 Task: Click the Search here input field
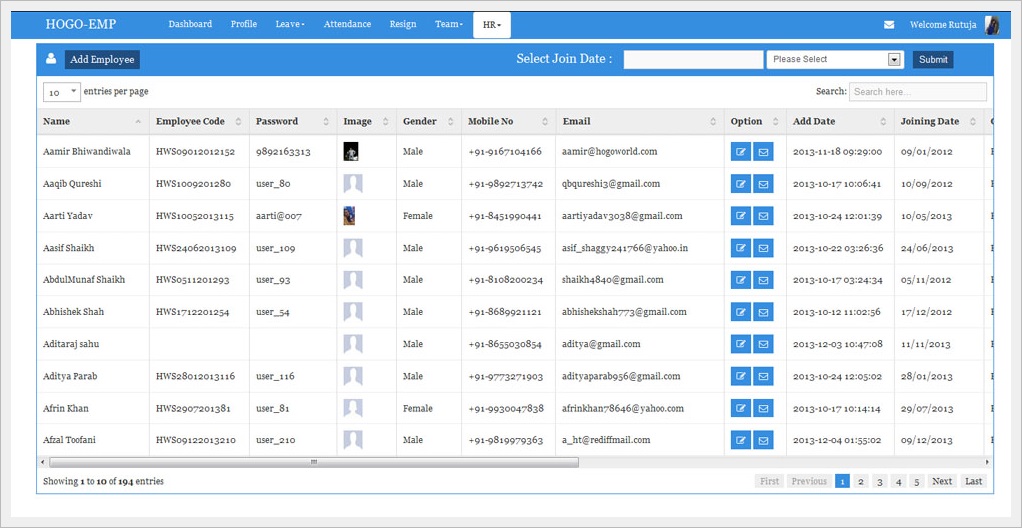click(917, 92)
